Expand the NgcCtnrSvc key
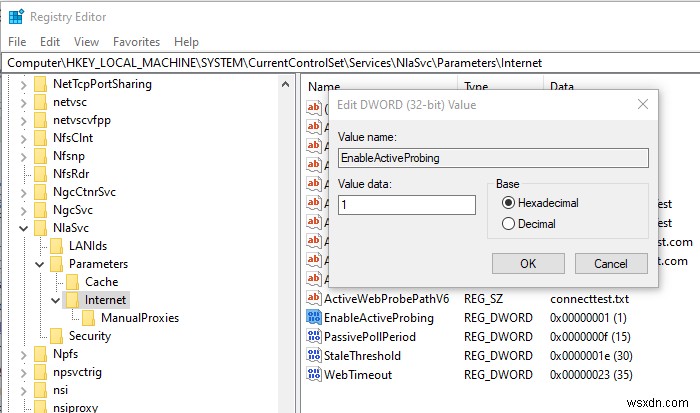Viewport: 700px width, 413px height. [24, 192]
